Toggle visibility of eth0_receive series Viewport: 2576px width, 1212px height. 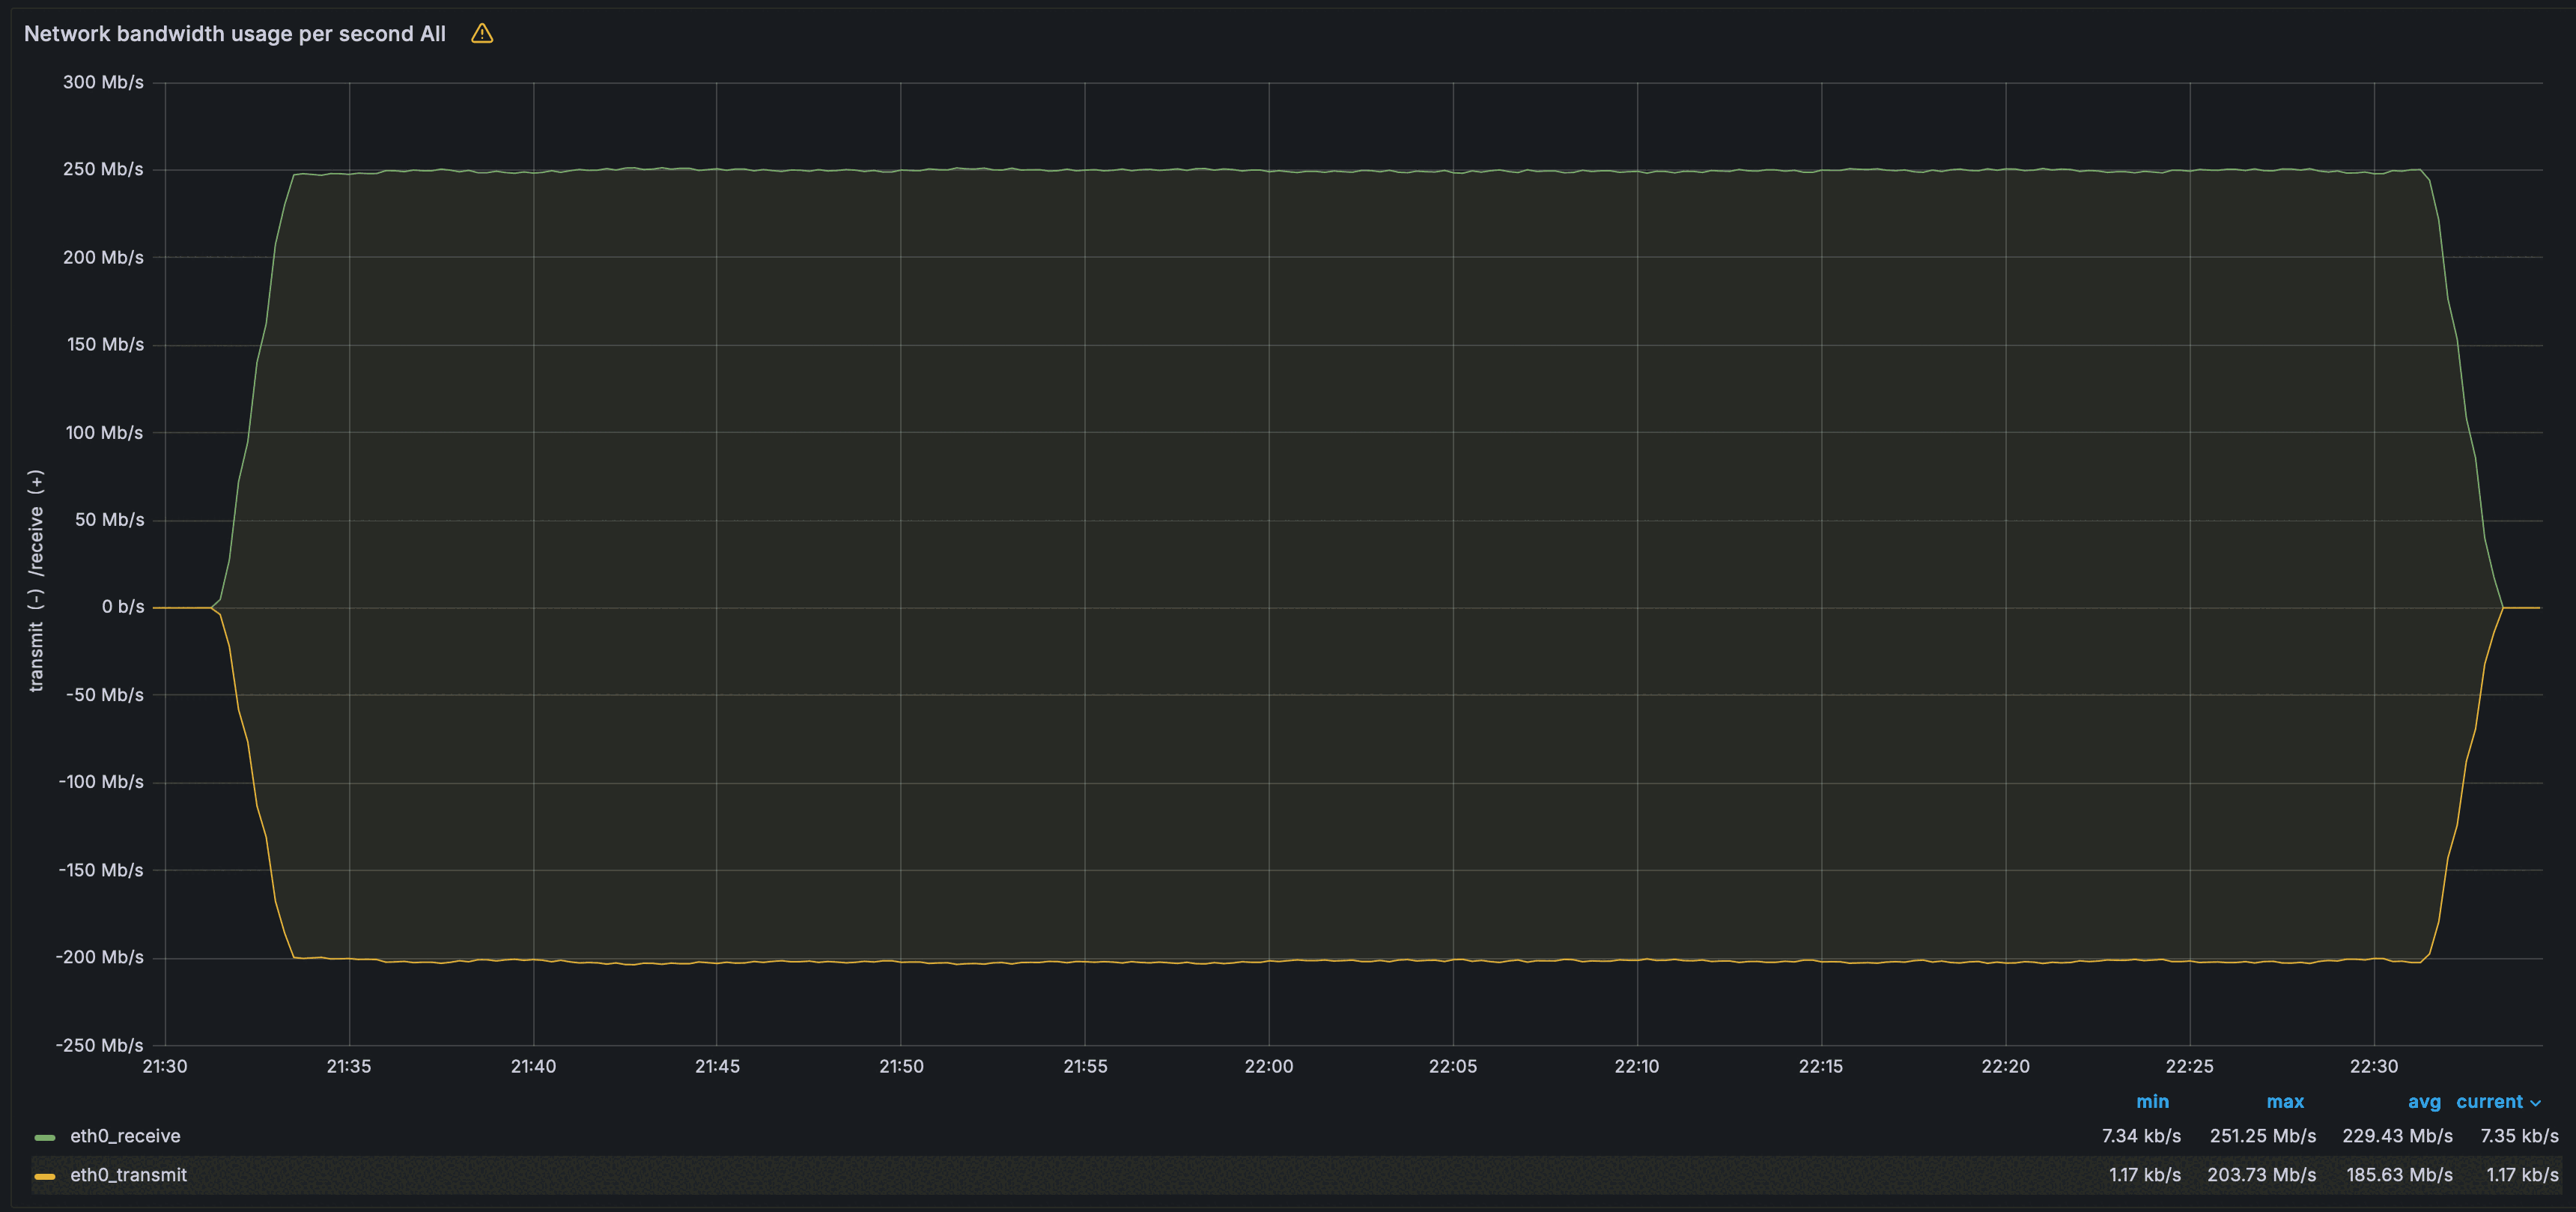pyautogui.click(x=125, y=1136)
